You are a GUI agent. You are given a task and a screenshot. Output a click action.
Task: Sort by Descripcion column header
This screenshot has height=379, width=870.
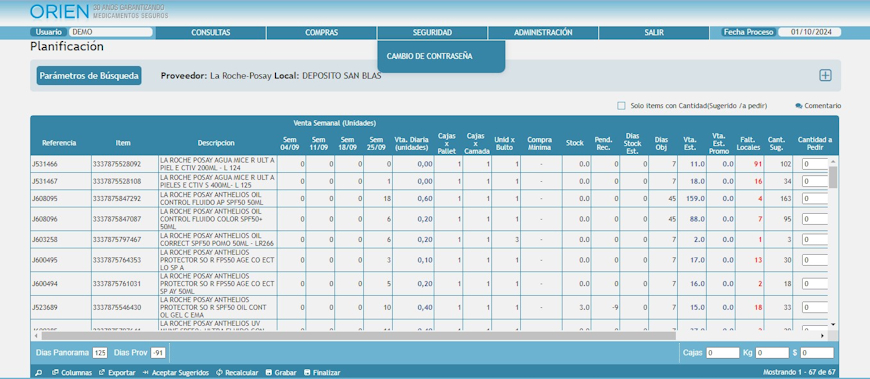[x=216, y=143]
